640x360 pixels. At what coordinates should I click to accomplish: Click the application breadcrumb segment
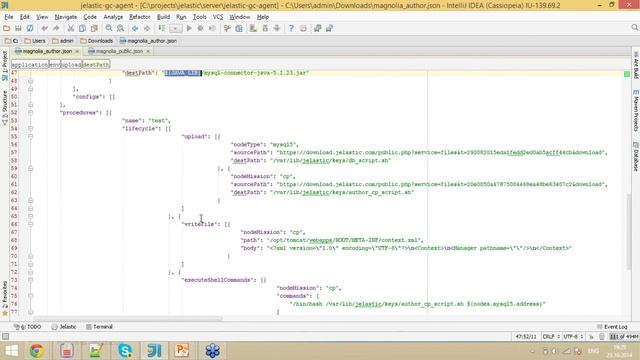30,64
